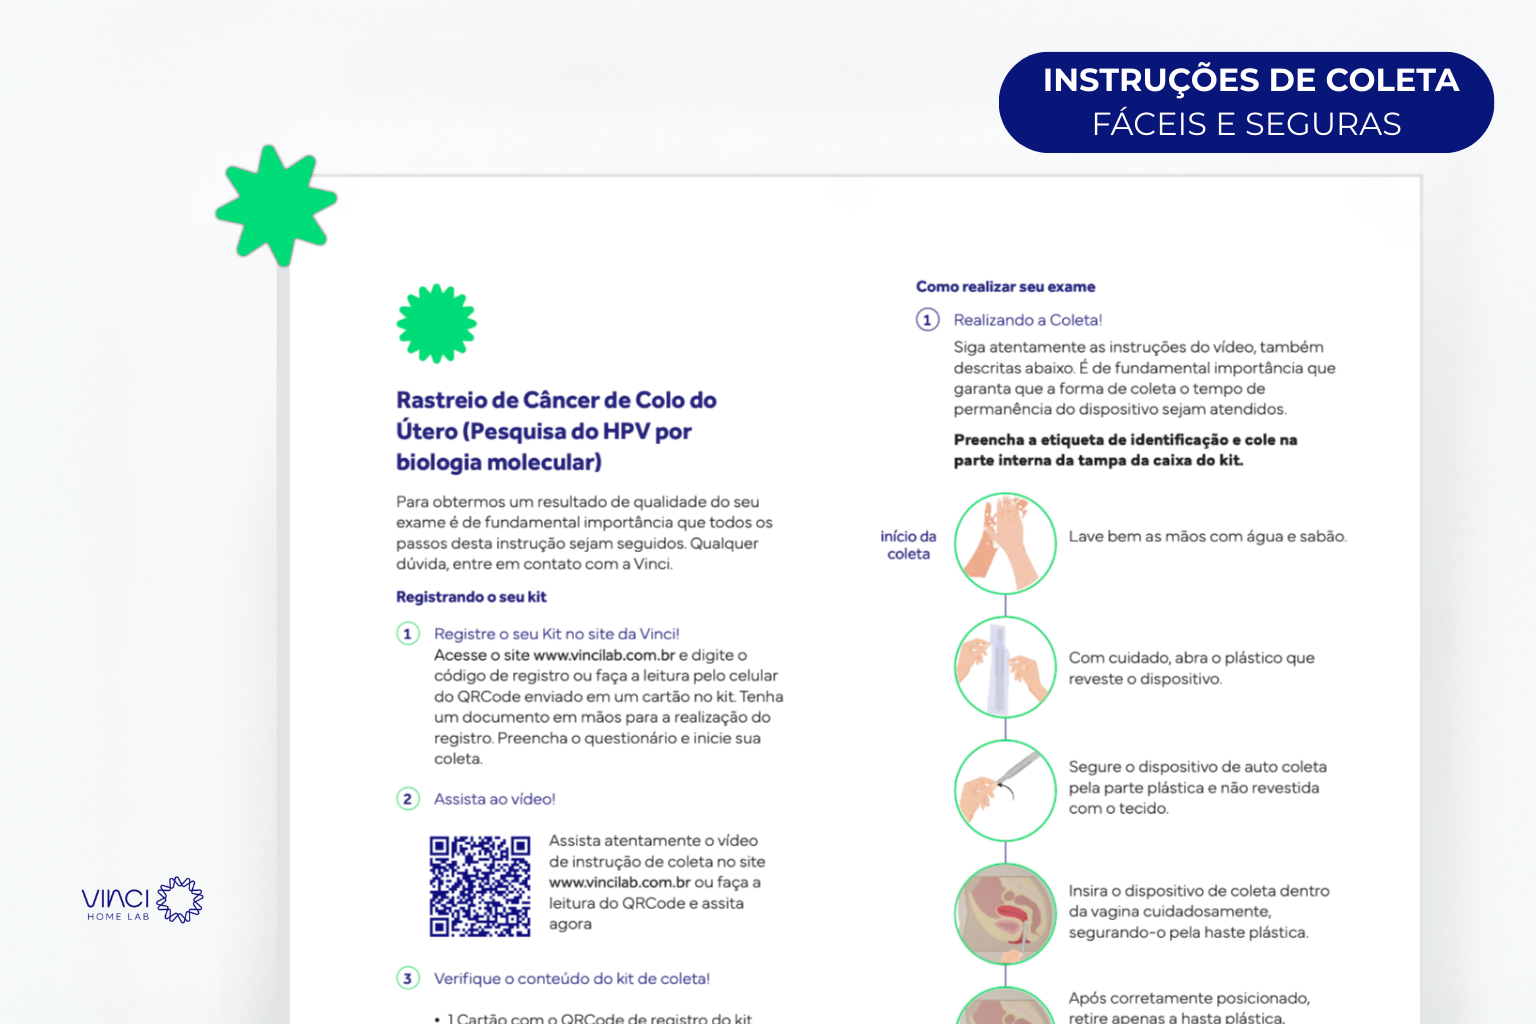Screen dimensions: 1536x1024
Task: Click the 'INSTRUÇÕES DE COLETA FÁCEIS E SEGURAS' banner
Action: (x=1246, y=102)
